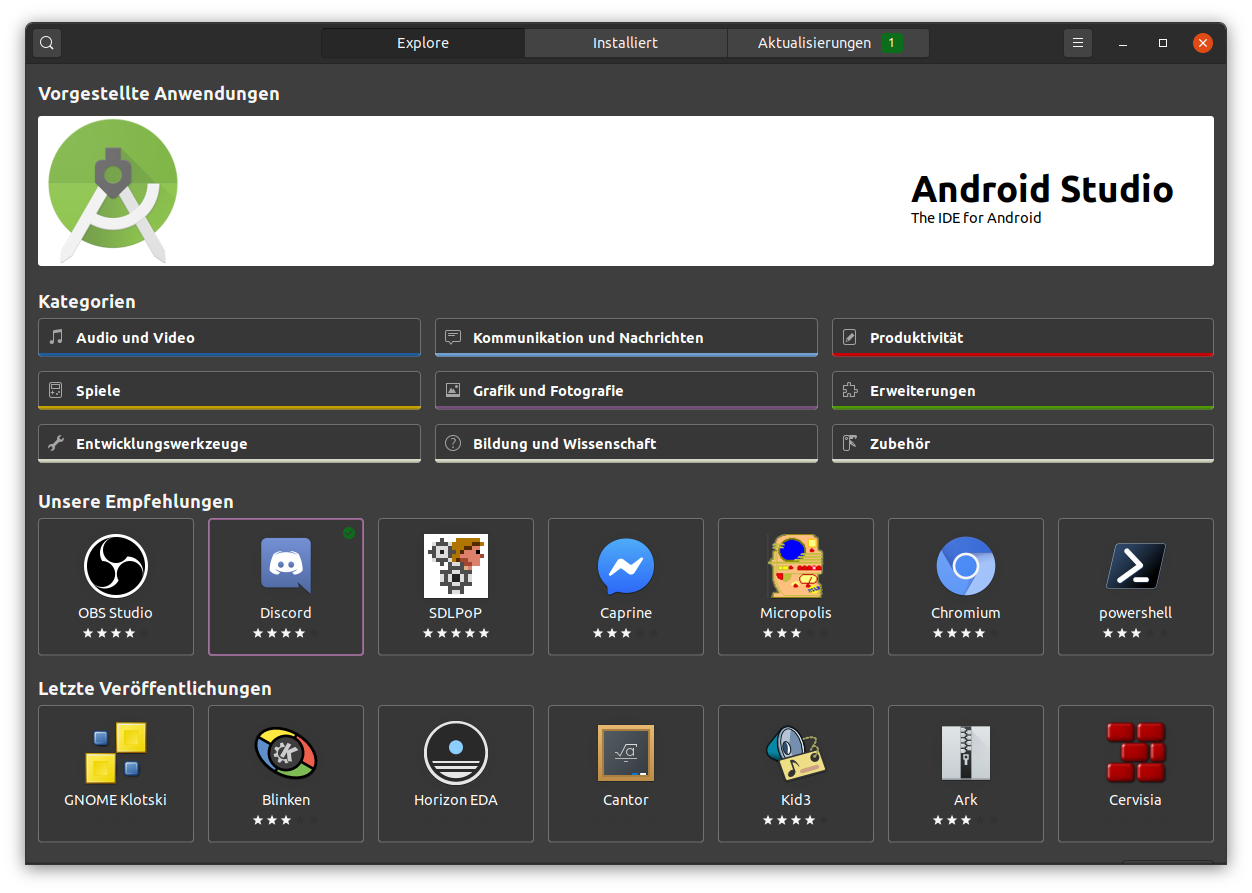Click the Cantor name label

[x=626, y=800]
